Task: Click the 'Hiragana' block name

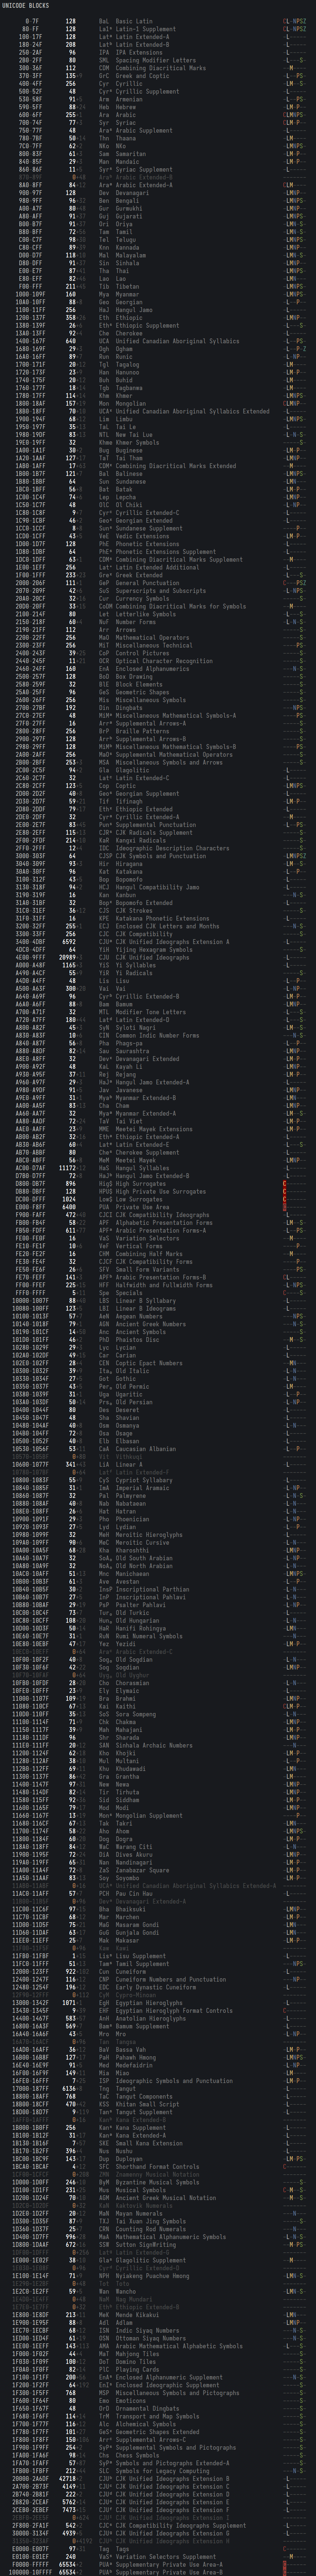Action: pyautogui.click(x=128, y=864)
